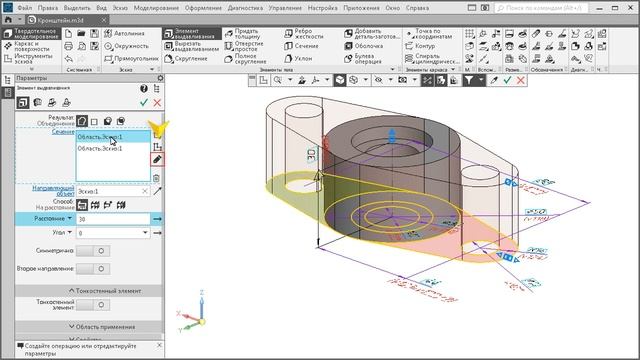Click red X in viewport toolbar
This screenshot has width=640, height=360.
coord(520,80)
